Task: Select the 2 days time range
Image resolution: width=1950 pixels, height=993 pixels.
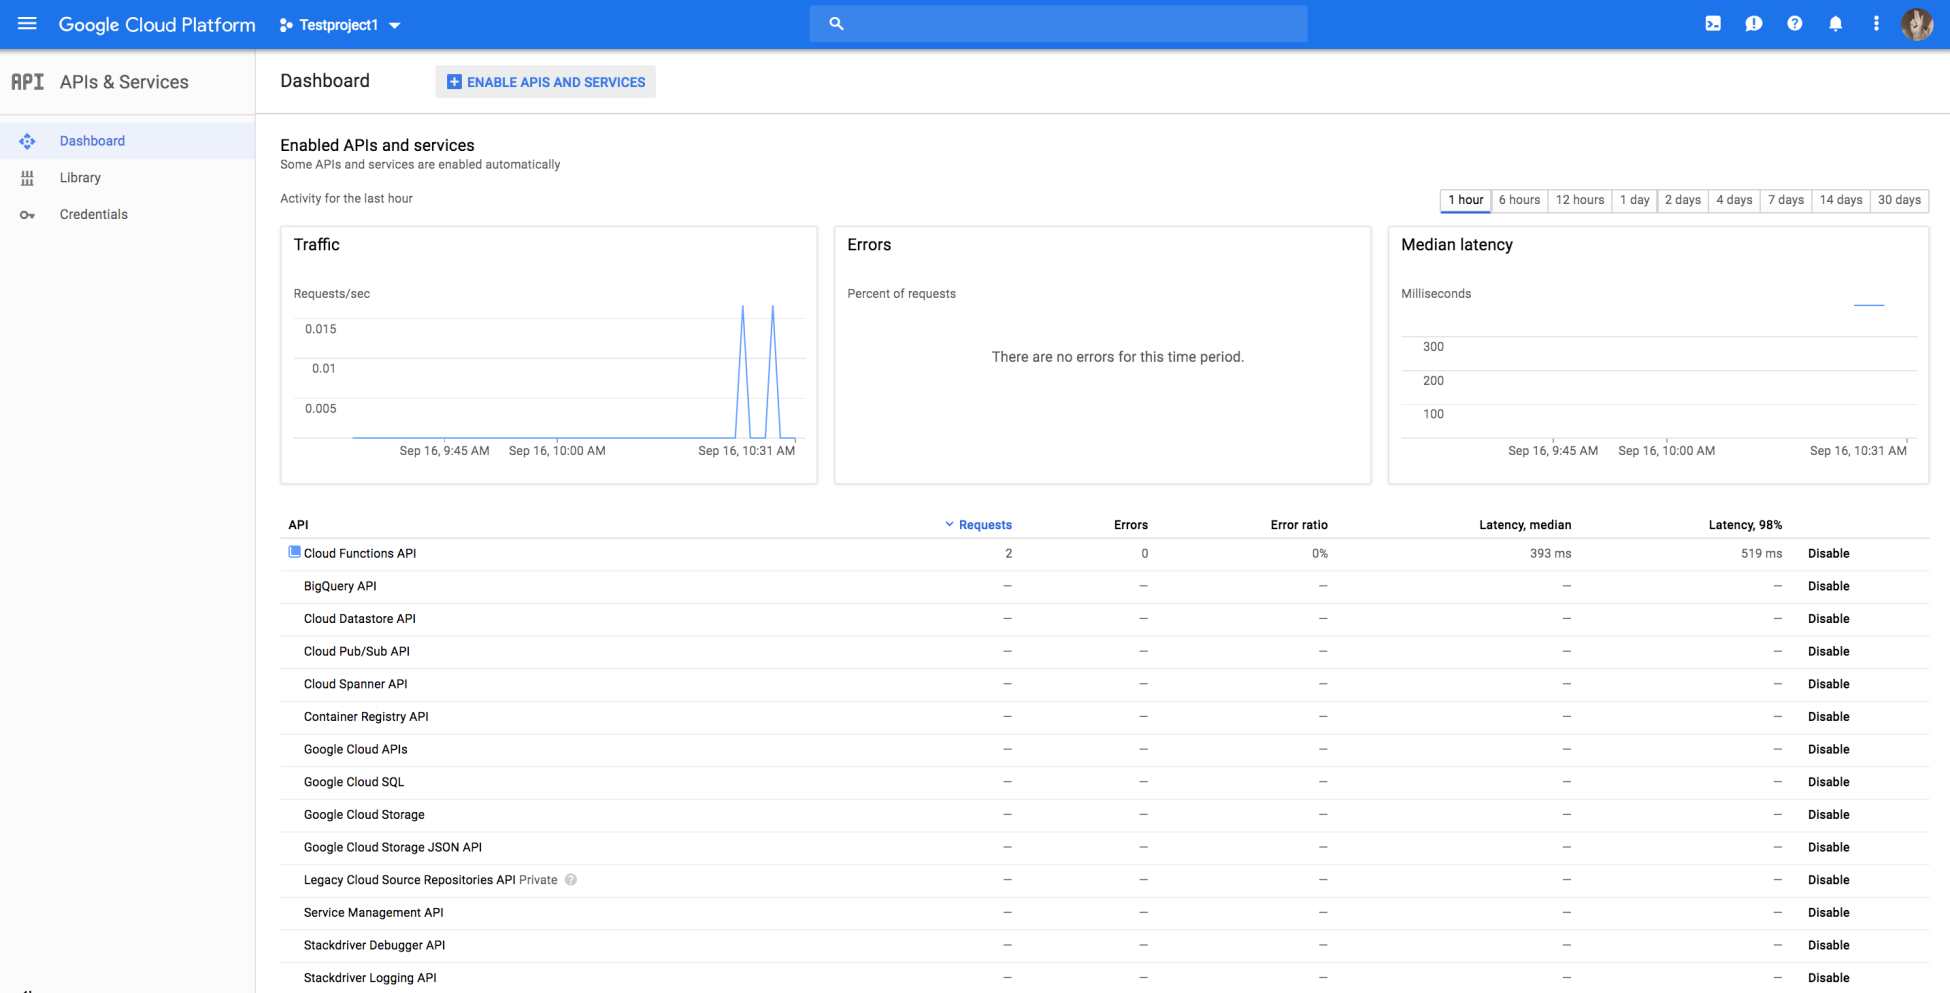Action: tap(1682, 200)
